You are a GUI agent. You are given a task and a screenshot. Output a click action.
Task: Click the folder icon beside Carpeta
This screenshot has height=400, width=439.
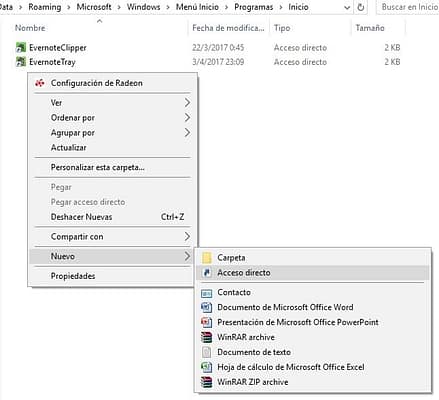(207, 258)
